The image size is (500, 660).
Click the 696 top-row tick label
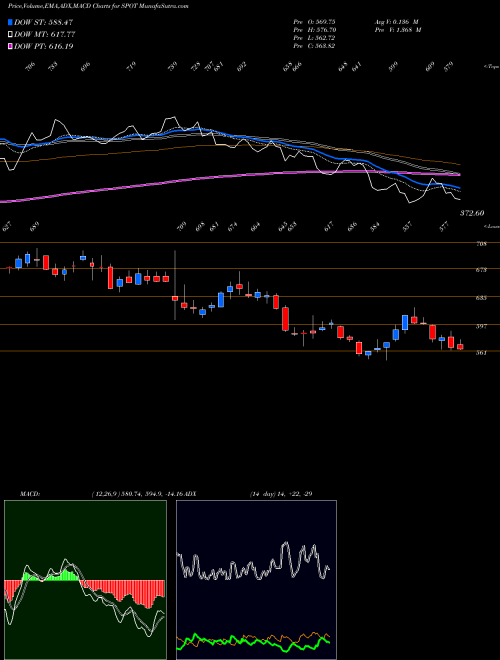click(85, 67)
